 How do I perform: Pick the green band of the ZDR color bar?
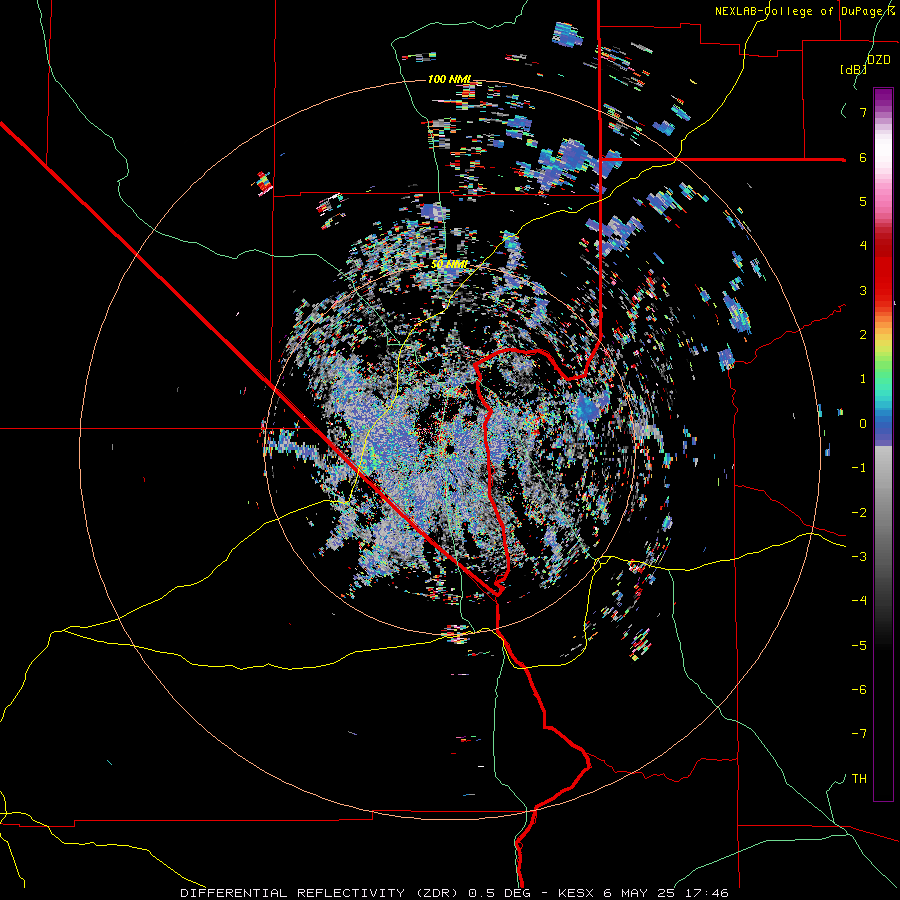pos(883,367)
